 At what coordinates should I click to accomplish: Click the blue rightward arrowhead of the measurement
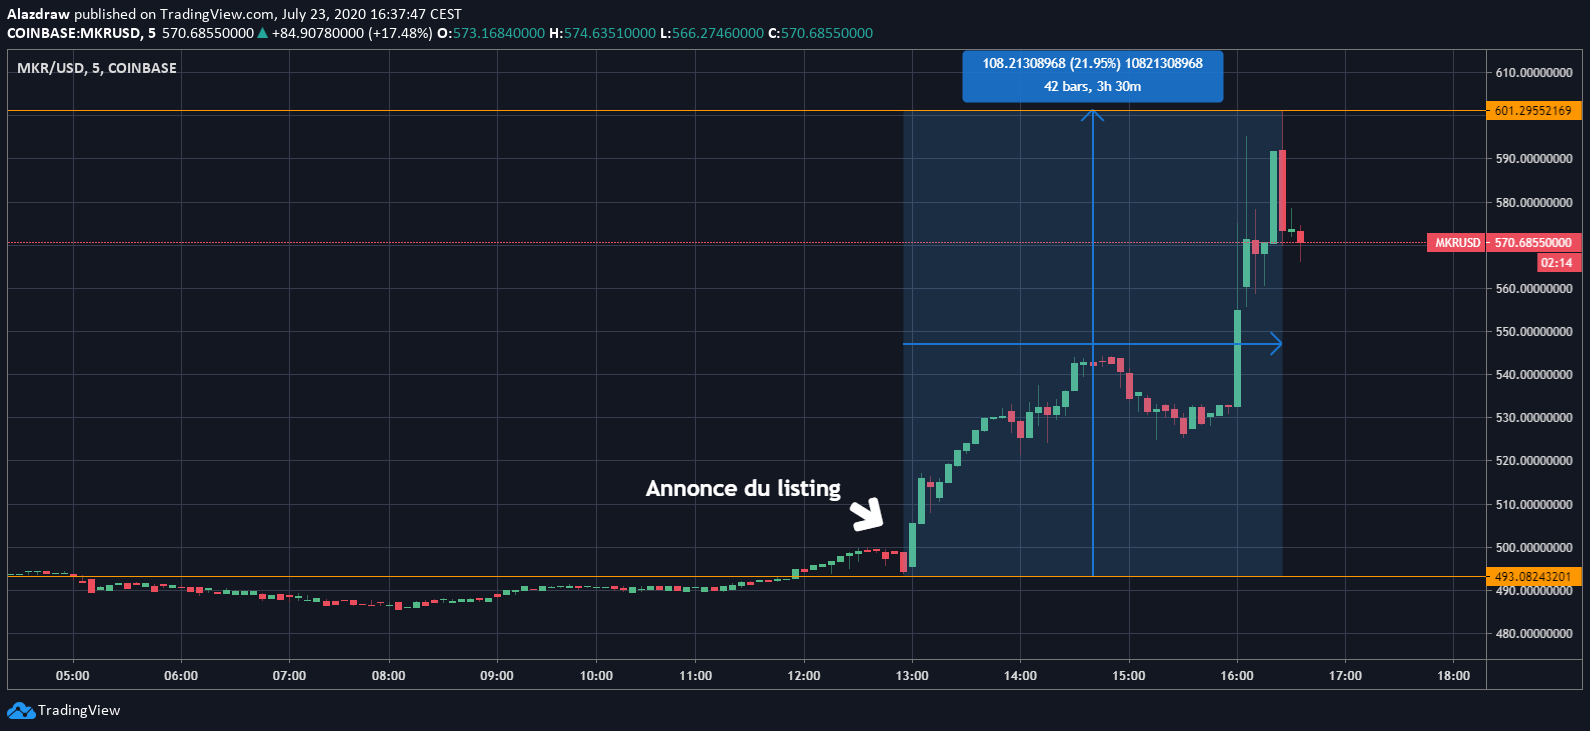point(1276,344)
